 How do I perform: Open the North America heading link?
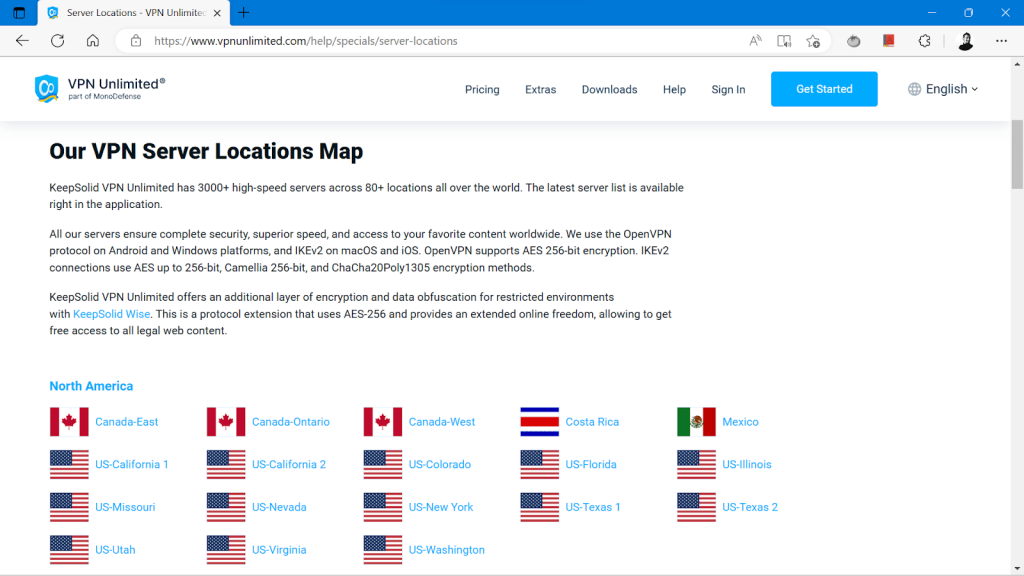click(91, 386)
